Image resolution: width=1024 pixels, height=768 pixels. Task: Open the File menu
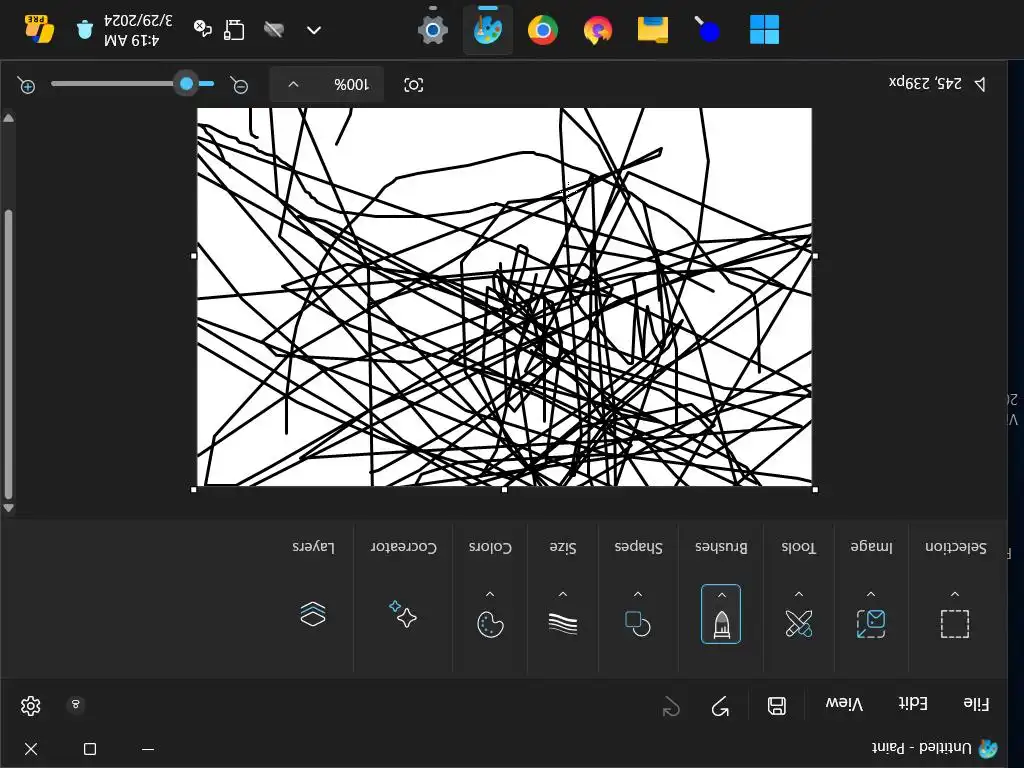pyautogui.click(x=976, y=704)
